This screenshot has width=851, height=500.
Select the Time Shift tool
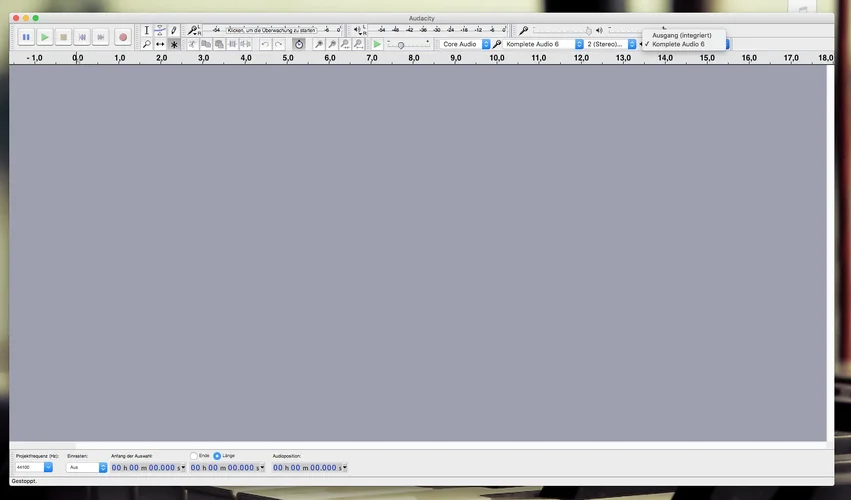click(x=160, y=44)
